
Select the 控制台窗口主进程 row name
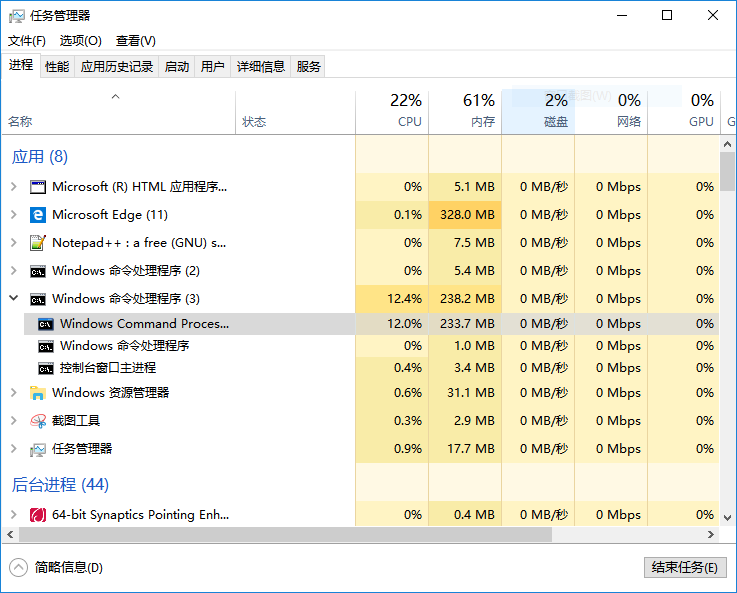point(108,368)
